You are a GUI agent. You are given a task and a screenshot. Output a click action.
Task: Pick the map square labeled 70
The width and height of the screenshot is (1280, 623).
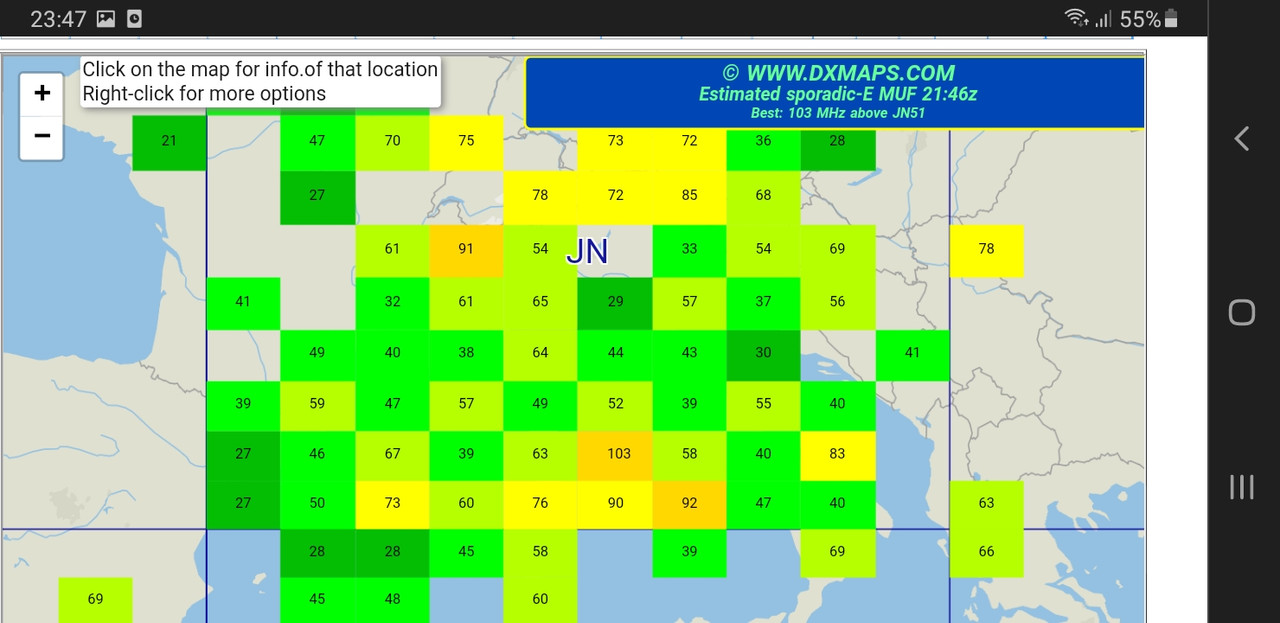pyautogui.click(x=392, y=141)
